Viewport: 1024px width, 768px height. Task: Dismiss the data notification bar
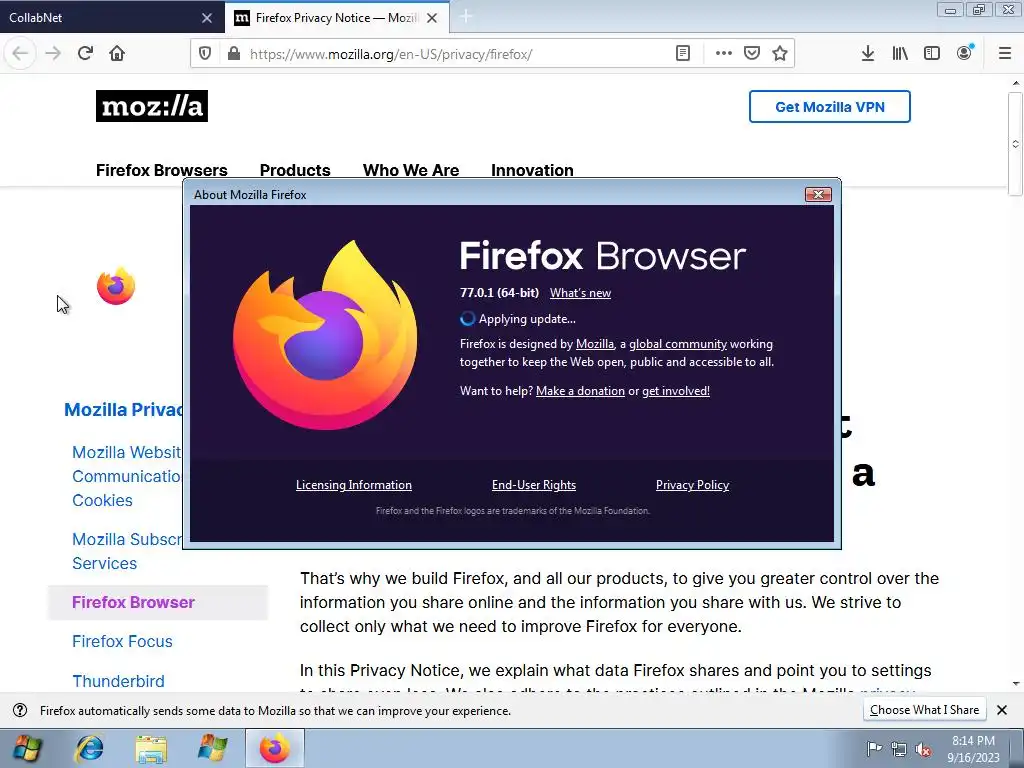click(x=1002, y=710)
